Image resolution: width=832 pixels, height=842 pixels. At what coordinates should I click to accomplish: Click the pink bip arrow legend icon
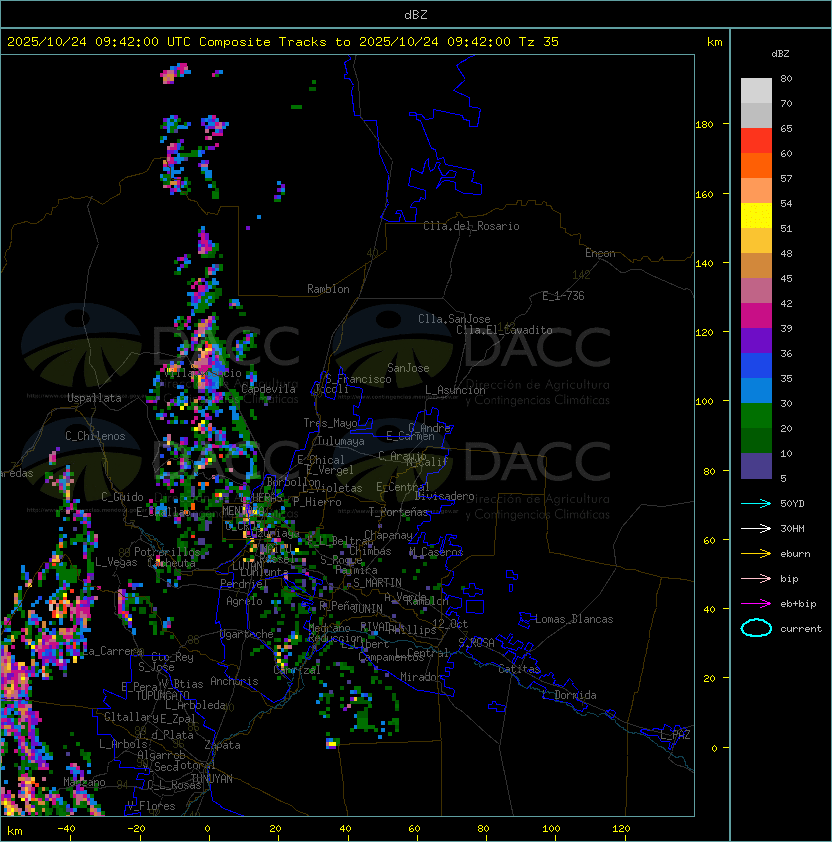click(x=756, y=578)
